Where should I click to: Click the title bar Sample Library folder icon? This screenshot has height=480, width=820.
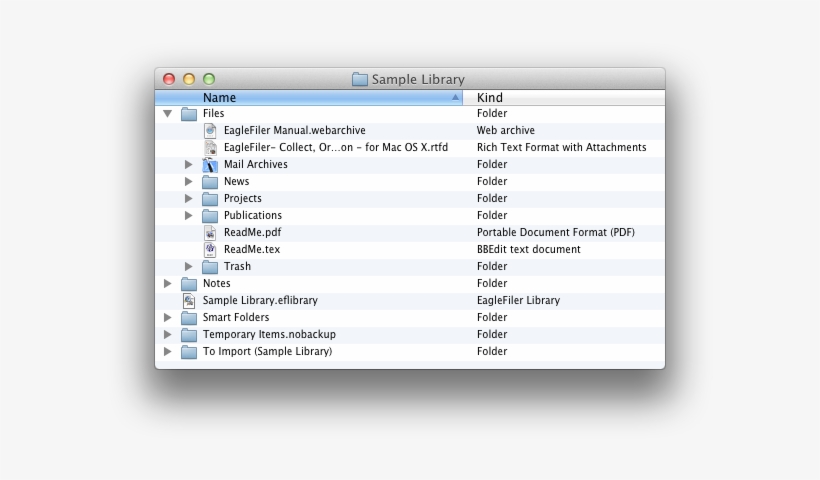click(x=360, y=79)
